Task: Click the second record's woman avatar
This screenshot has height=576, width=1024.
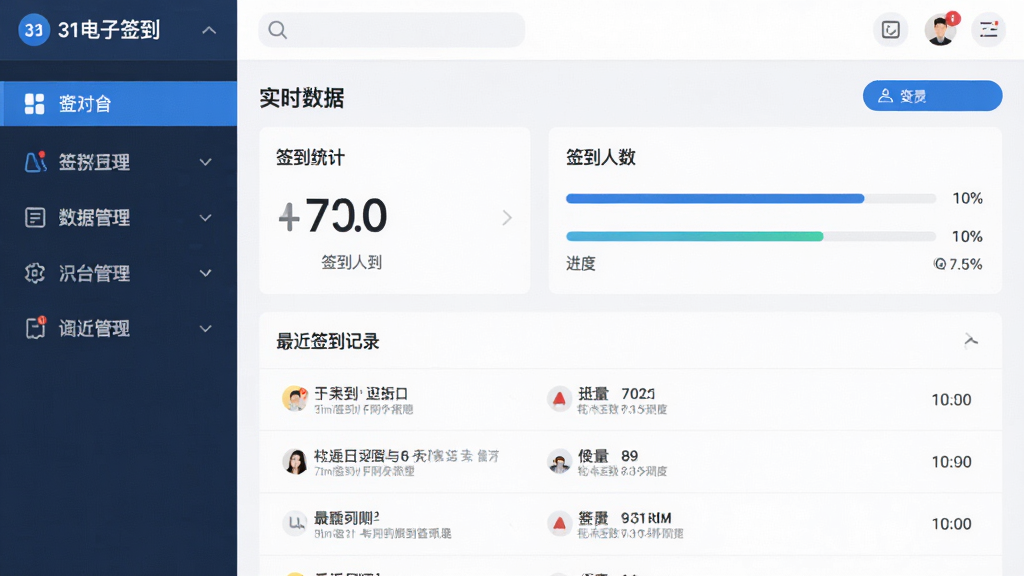Action: click(295, 461)
